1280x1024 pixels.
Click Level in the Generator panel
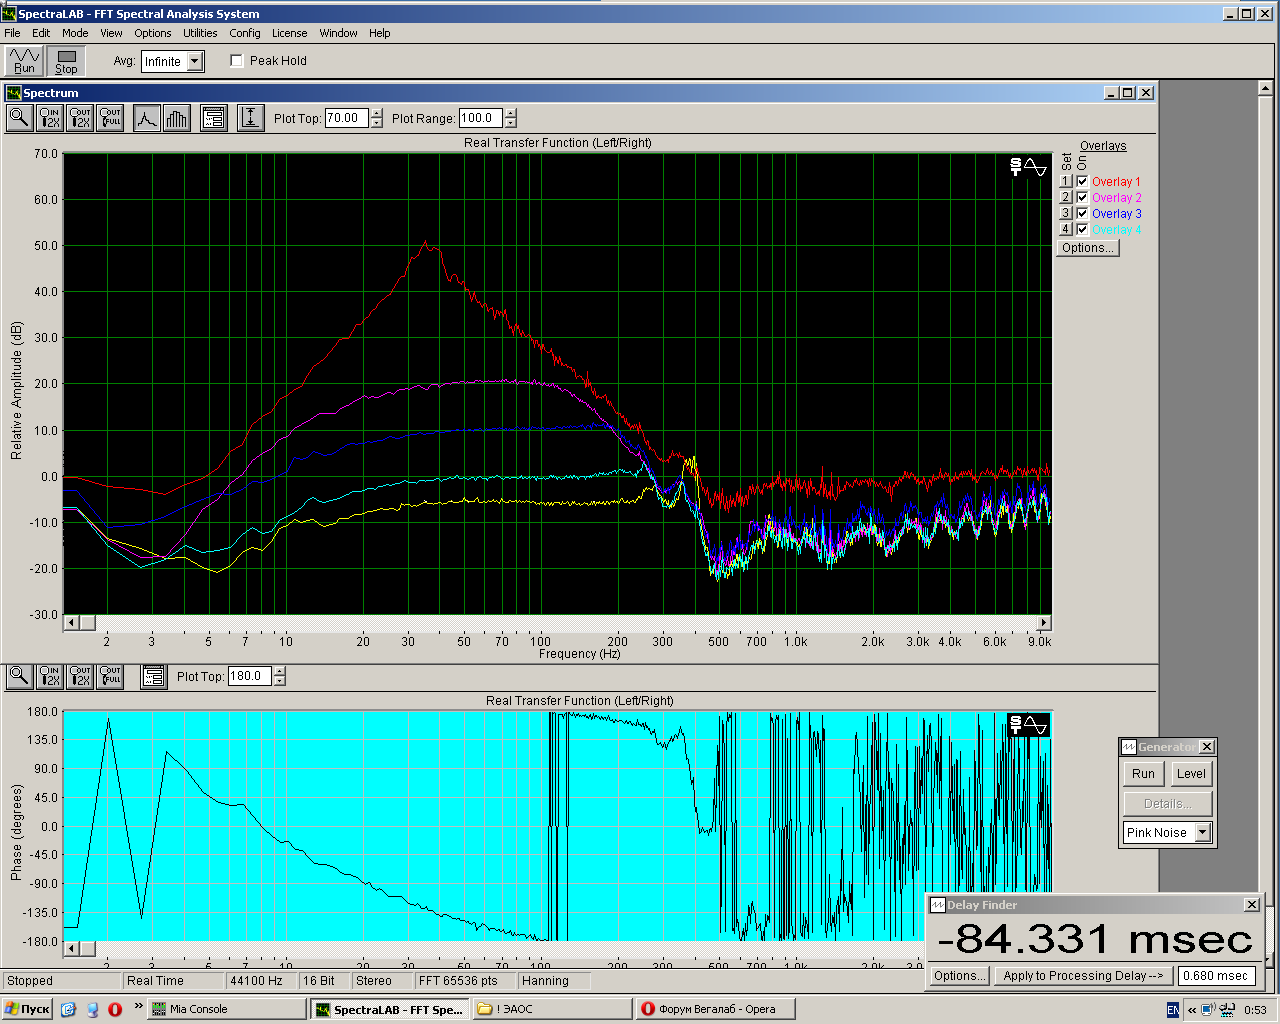coord(1191,774)
